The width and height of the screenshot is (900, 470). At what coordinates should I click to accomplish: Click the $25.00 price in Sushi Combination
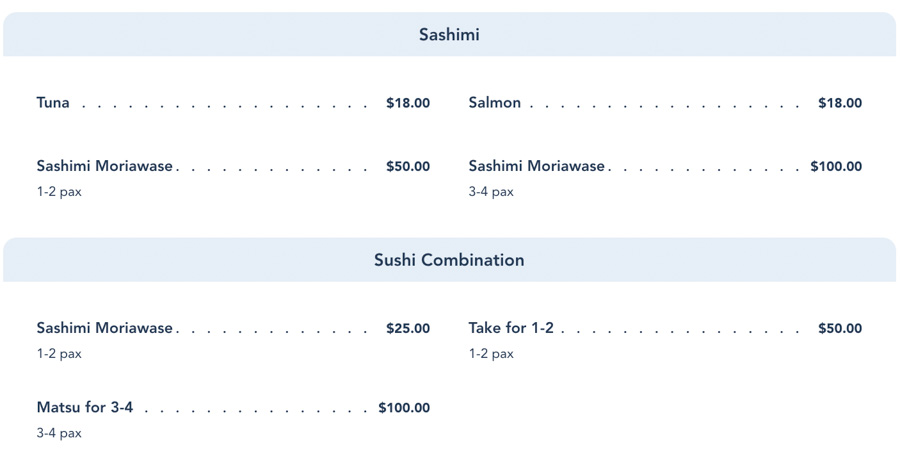click(408, 328)
